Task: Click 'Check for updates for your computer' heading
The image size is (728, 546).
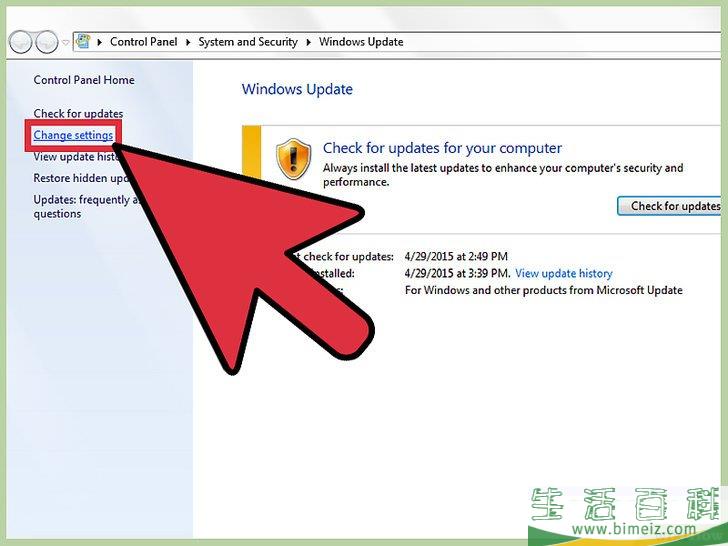Action: (x=442, y=148)
